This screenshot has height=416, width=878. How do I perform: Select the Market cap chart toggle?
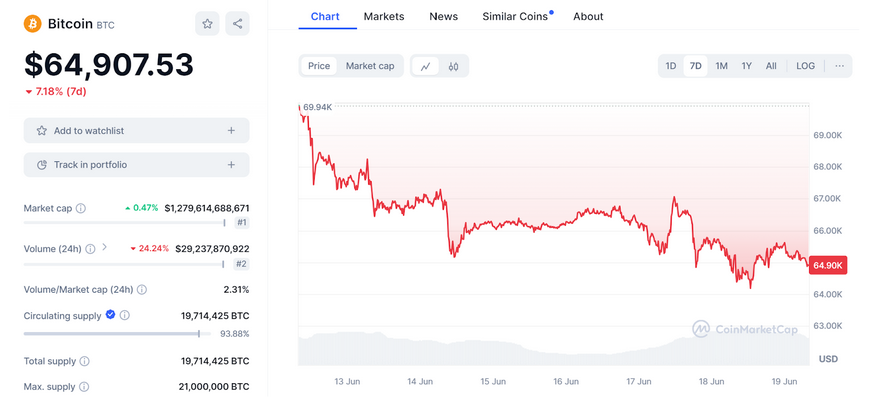(x=370, y=66)
